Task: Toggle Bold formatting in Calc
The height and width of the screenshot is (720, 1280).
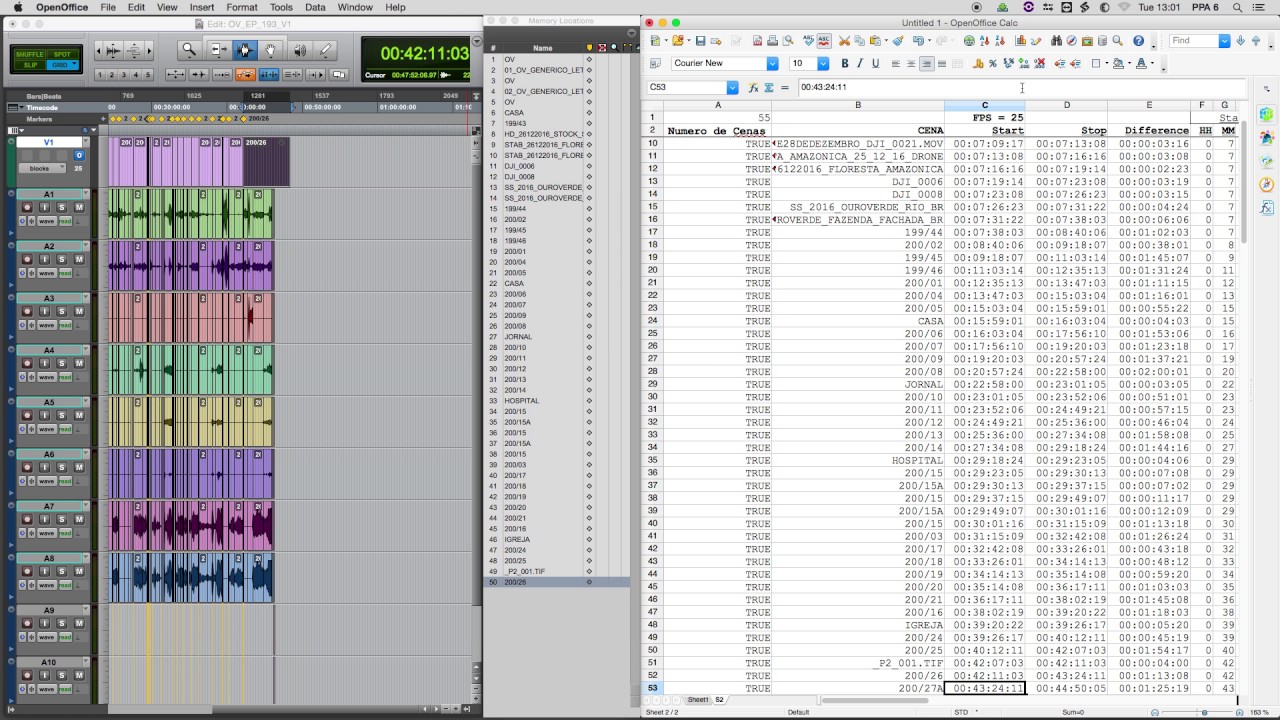Action: [845, 63]
